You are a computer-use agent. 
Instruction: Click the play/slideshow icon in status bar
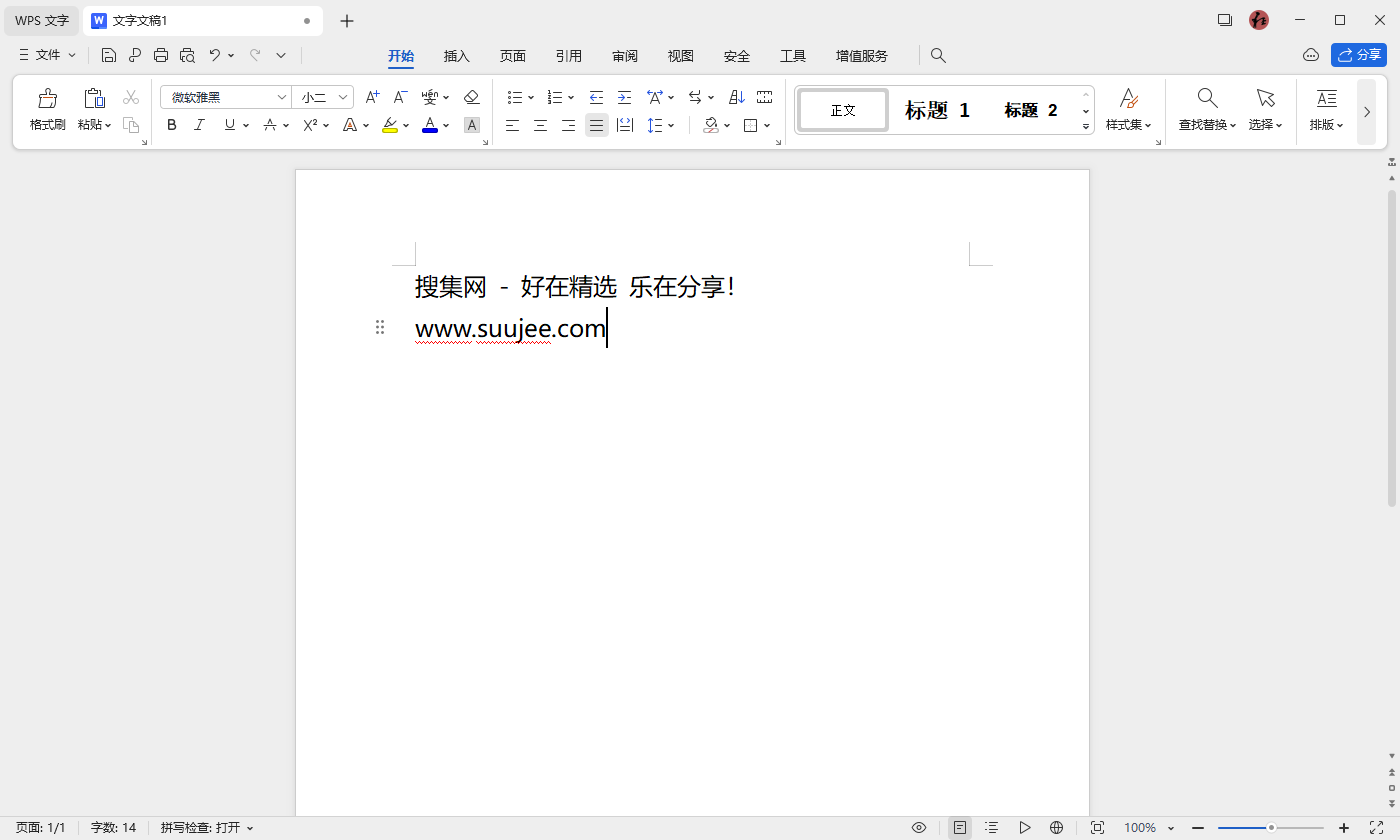point(1025,828)
